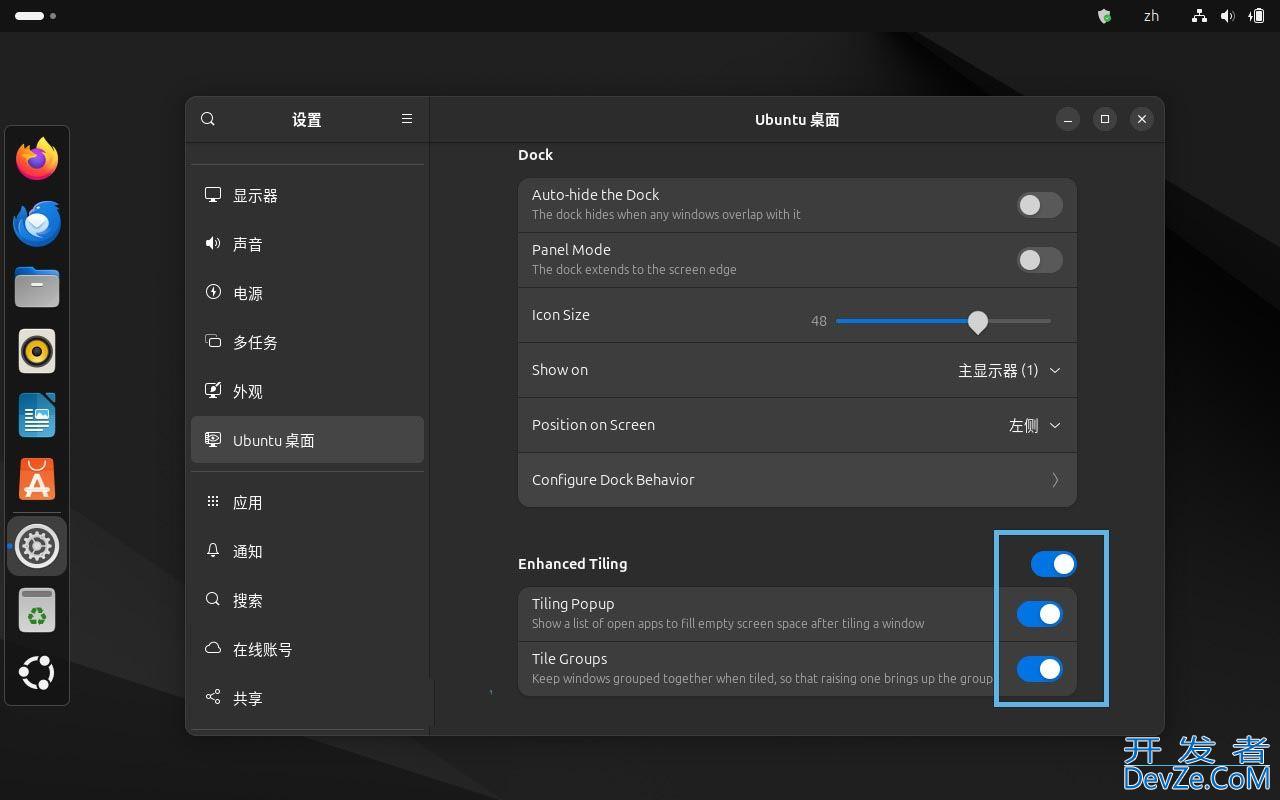Viewport: 1280px width, 800px height.
Task: Open the settings search icon
Action: [208, 119]
